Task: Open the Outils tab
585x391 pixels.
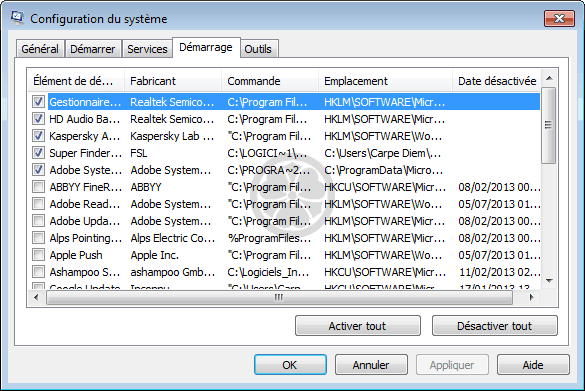Action: [258, 49]
